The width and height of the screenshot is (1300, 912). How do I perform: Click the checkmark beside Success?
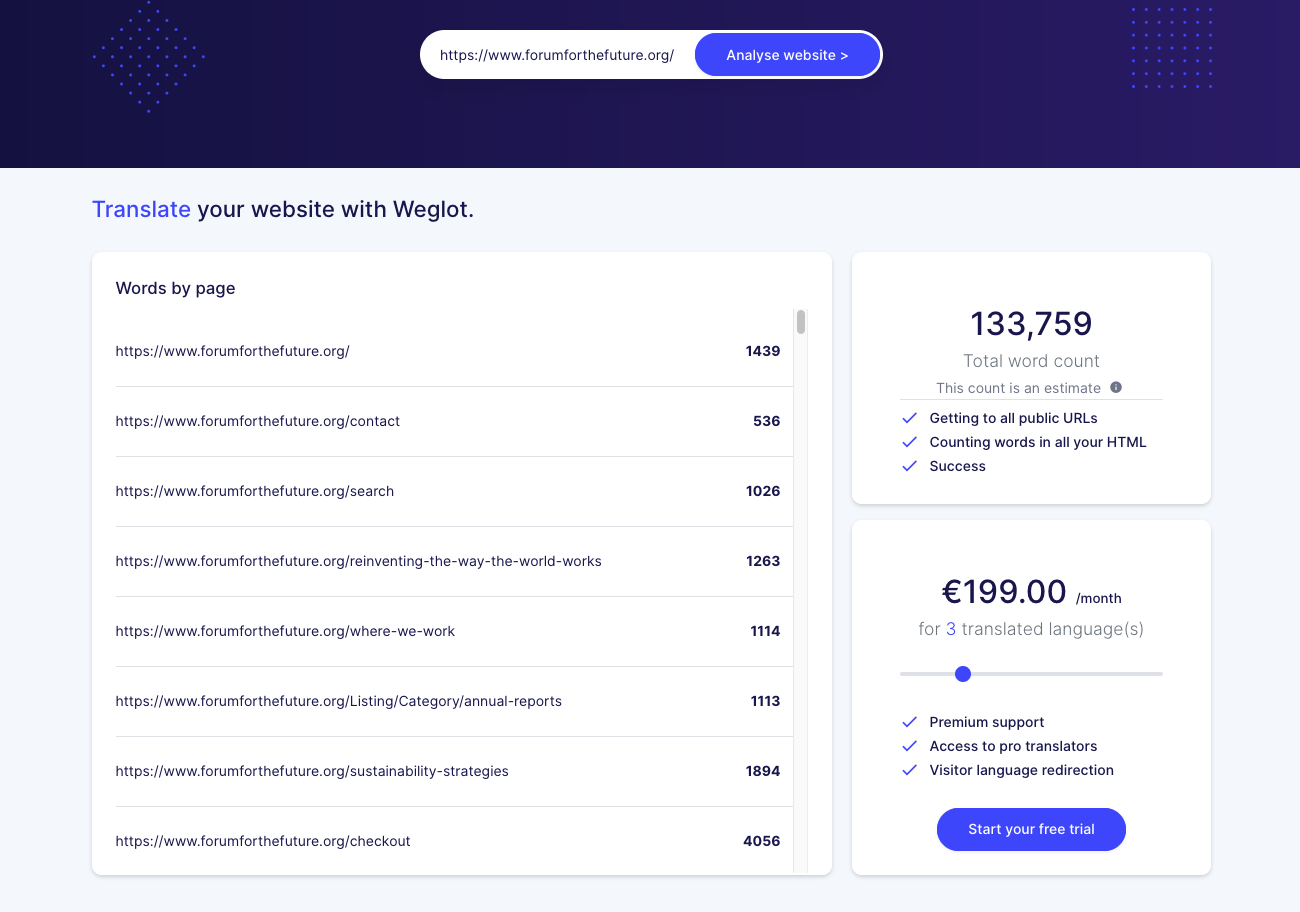click(x=909, y=466)
